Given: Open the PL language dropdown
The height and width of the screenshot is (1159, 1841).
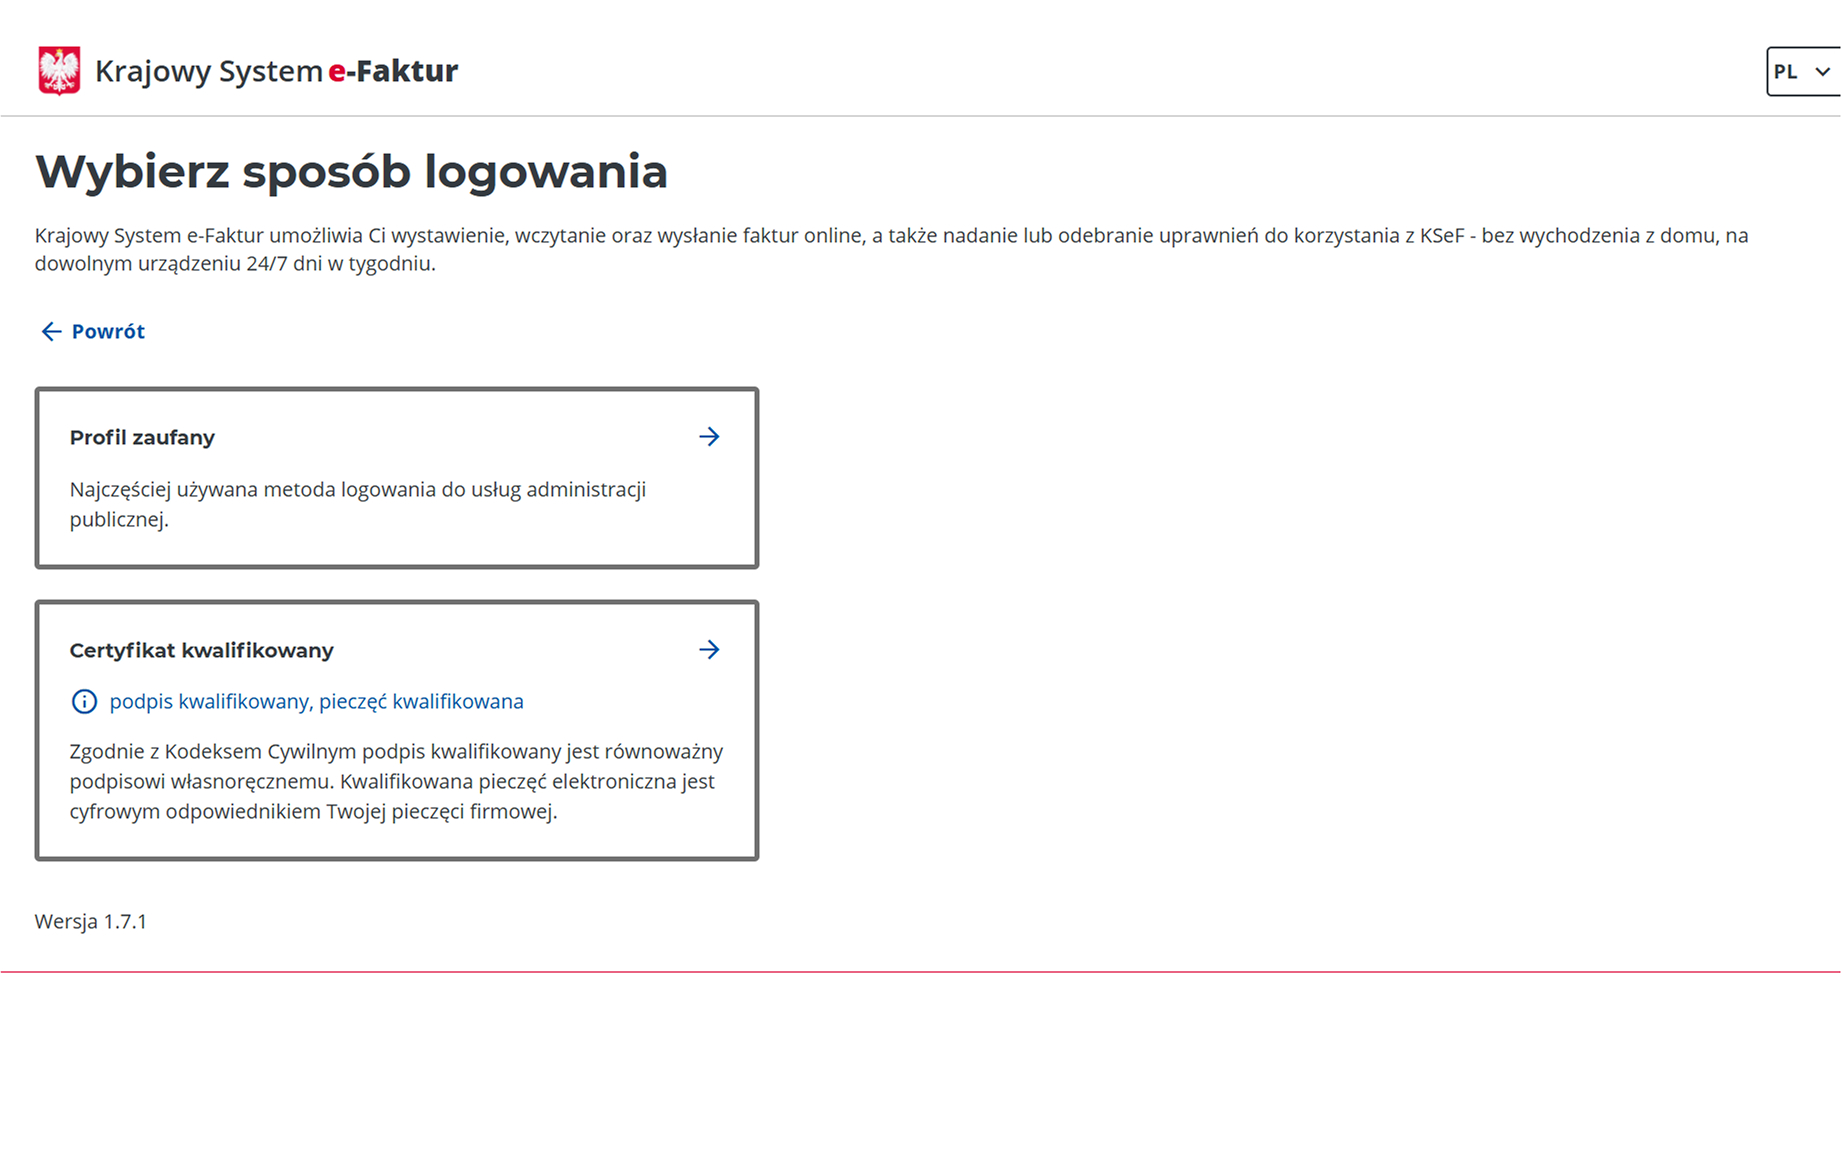Looking at the screenshot, I should coord(1803,72).
